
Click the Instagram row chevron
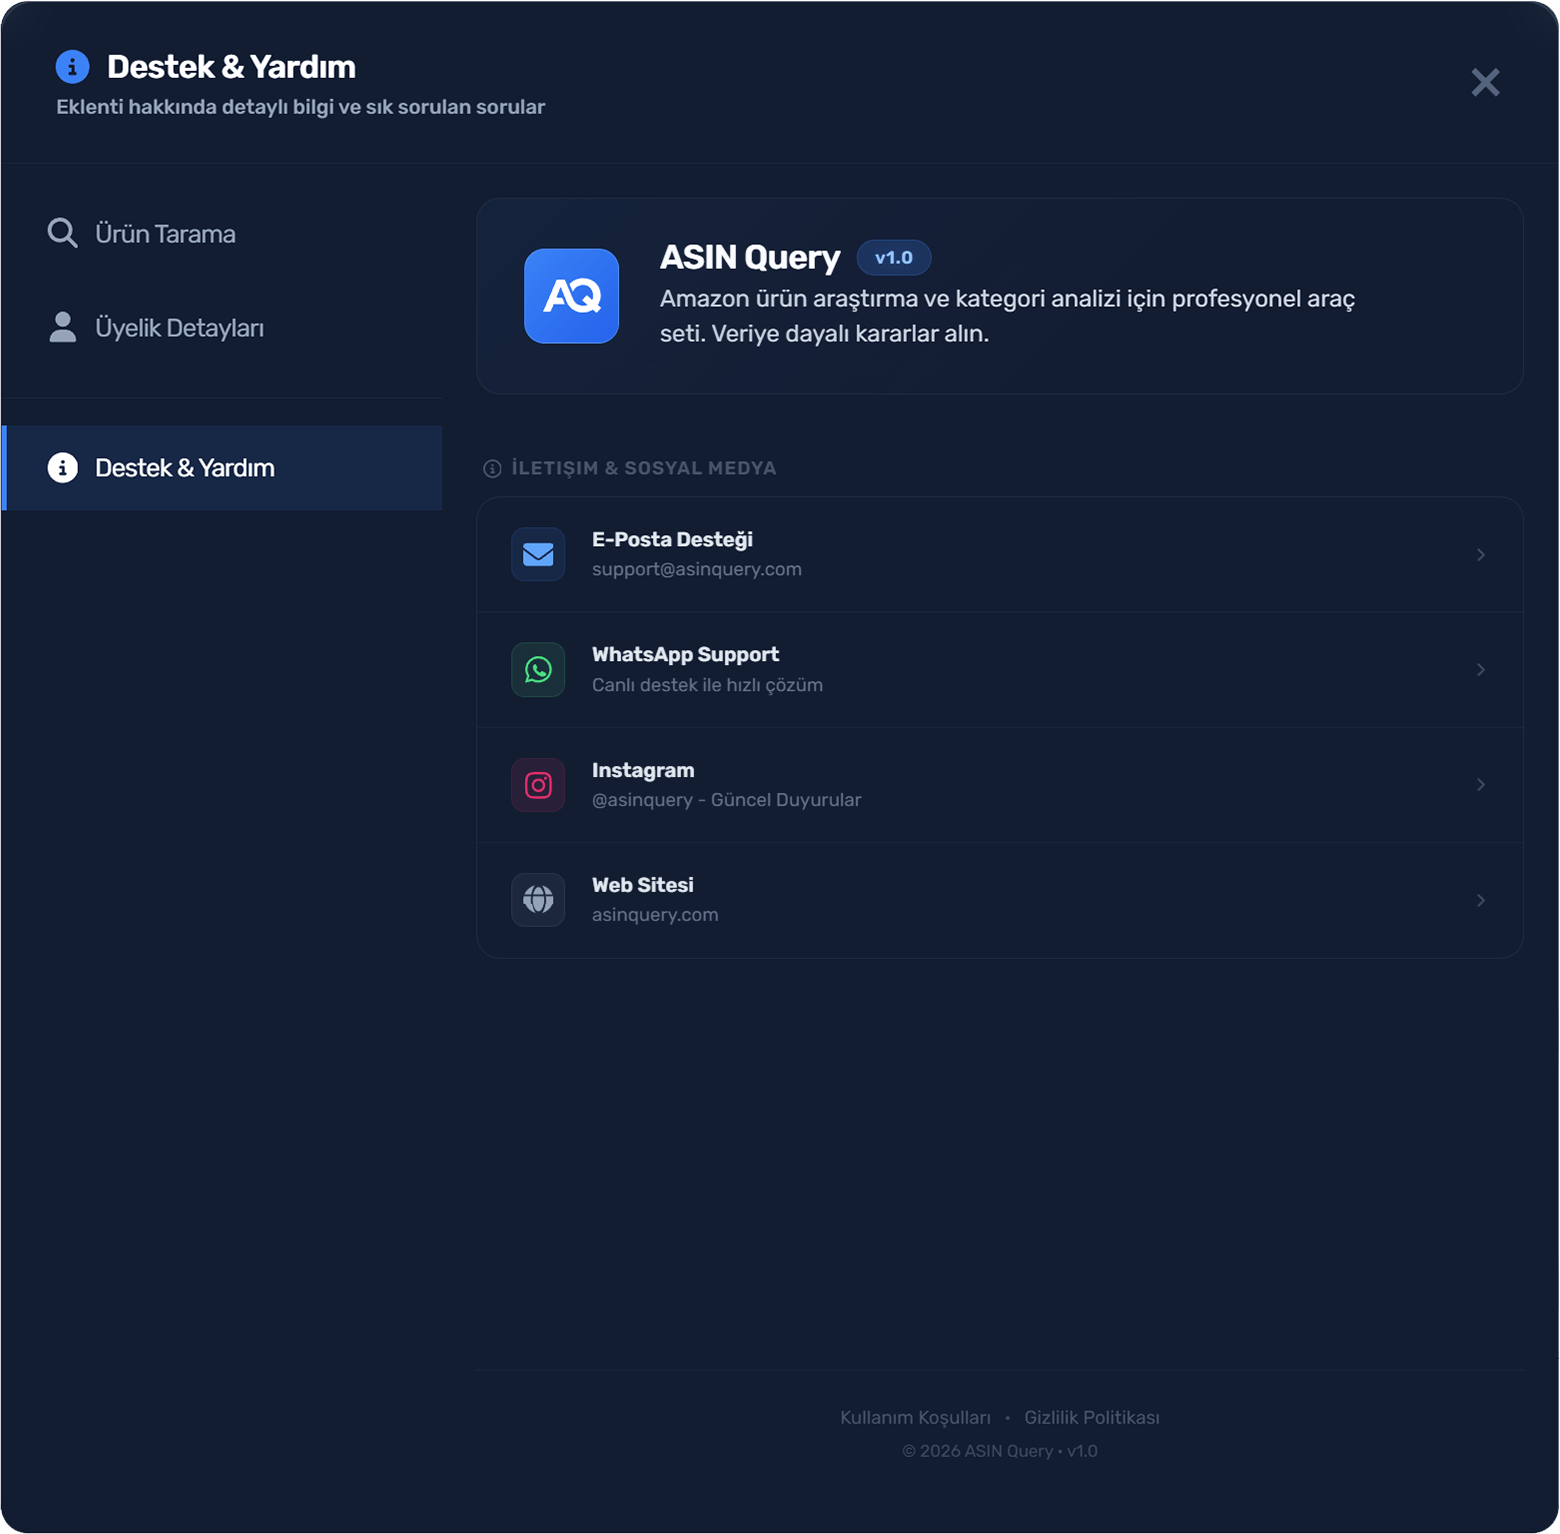1481,785
